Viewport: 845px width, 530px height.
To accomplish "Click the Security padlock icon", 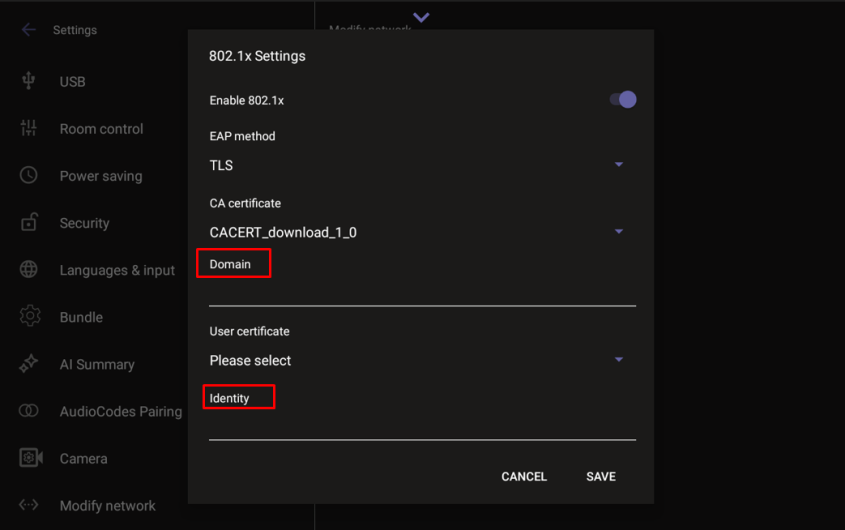I will (29, 222).
